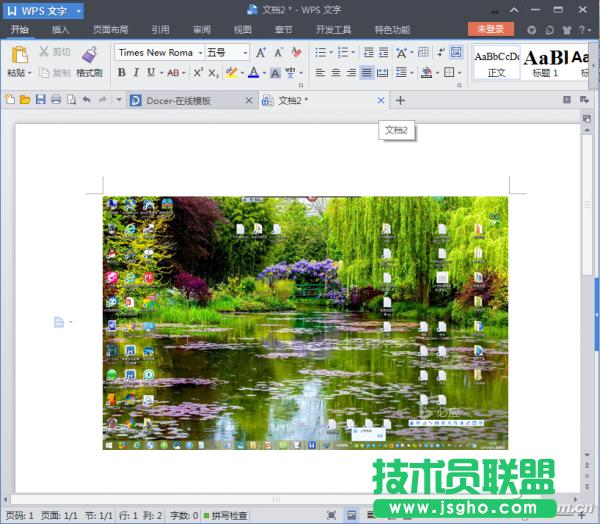
Task: Click the Cut (剪切) scissors icon
Action: (45, 52)
